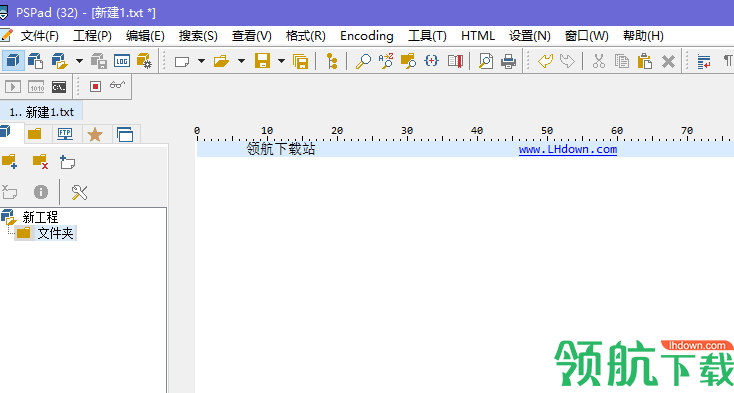Click the run play icon

pyautogui.click(x=13, y=87)
